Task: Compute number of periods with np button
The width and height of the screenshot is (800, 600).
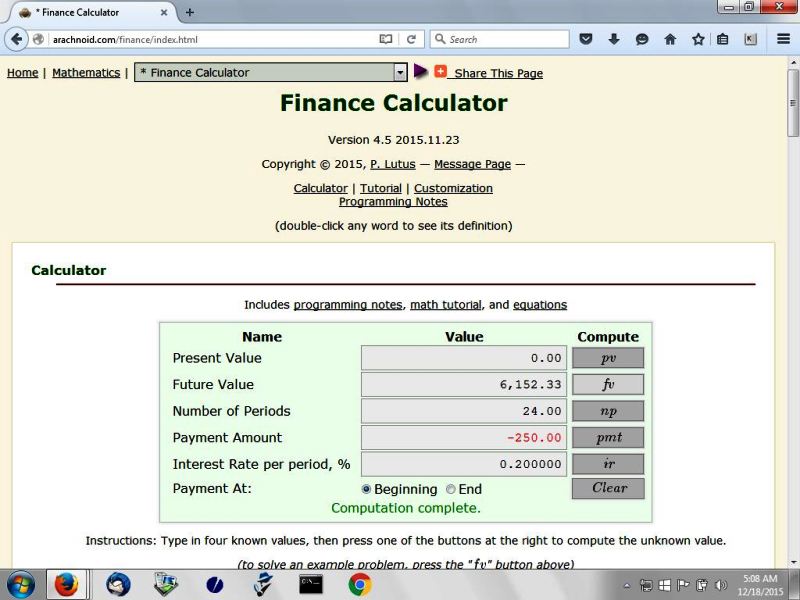Action: pos(608,411)
